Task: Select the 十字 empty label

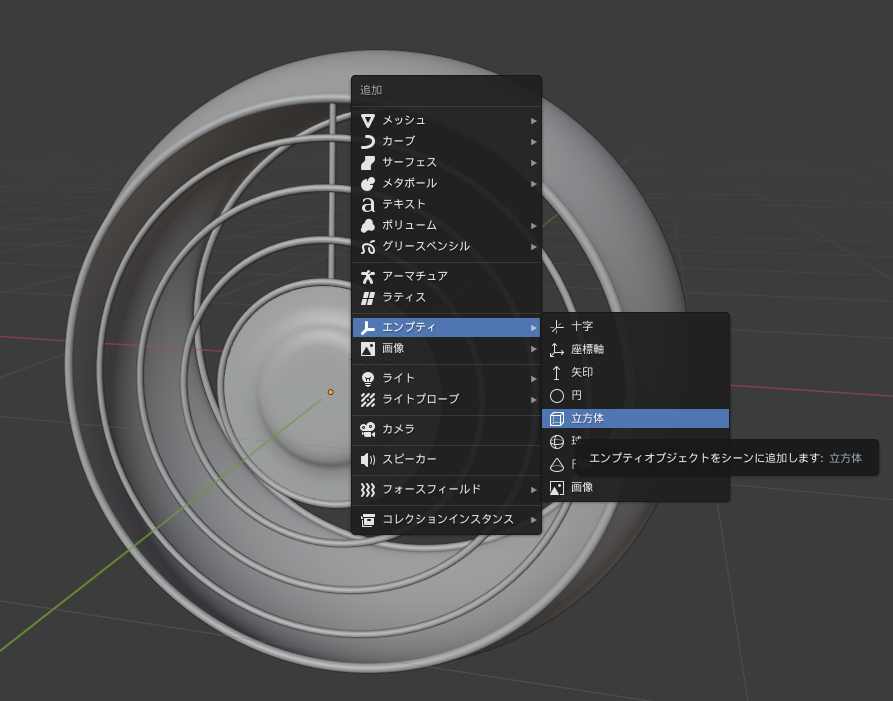Action: point(582,326)
